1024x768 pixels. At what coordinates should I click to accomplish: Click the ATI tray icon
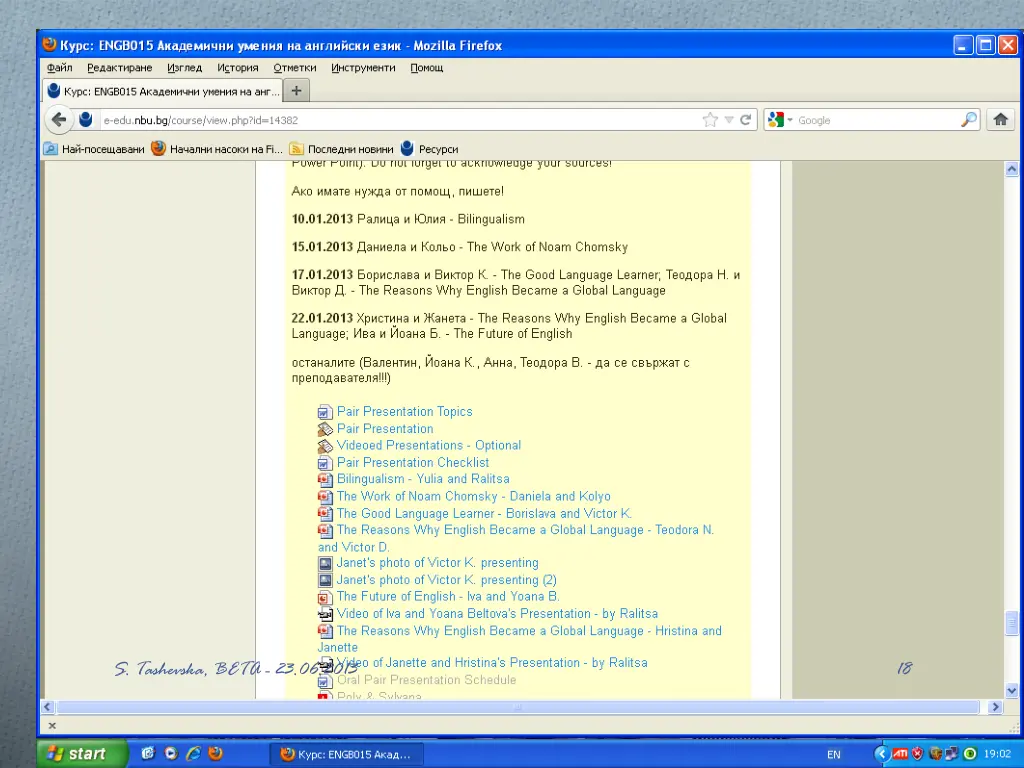coord(900,754)
